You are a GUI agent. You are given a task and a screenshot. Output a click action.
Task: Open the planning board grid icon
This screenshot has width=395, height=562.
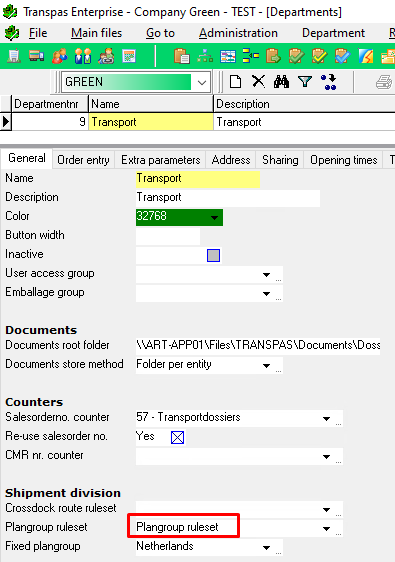[228, 56]
